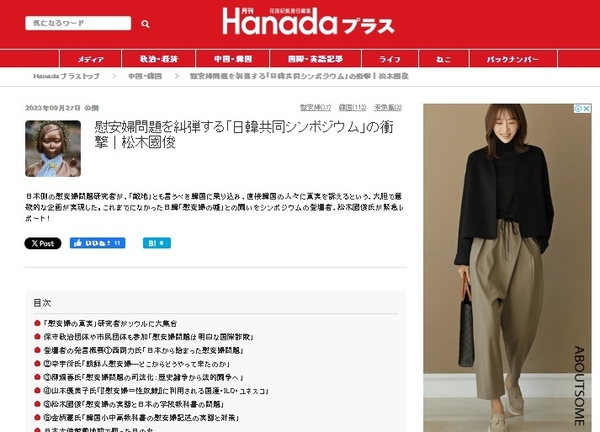Jump to「慰安婦の真実」研究者がソウルに大集合 section
Image resolution: width=600 pixels, height=432 pixels.
pos(110,323)
